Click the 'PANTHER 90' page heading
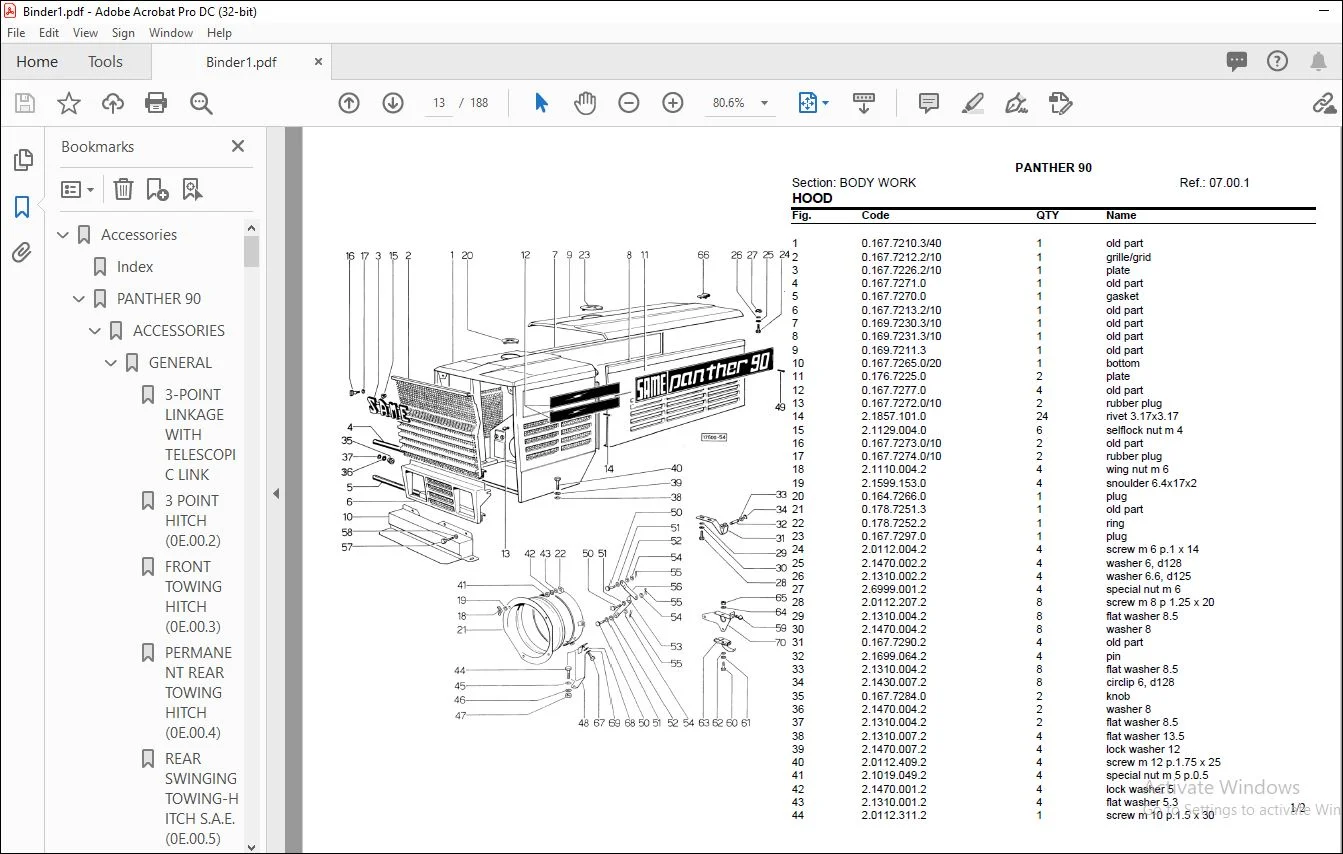The width and height of the screenshot is (1343, 854). (x=1053, y=168)
